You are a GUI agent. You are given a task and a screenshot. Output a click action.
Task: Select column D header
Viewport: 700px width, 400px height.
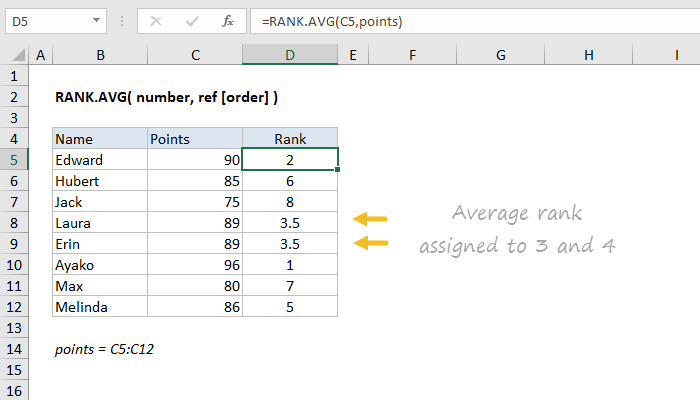[x=290, y=56]
